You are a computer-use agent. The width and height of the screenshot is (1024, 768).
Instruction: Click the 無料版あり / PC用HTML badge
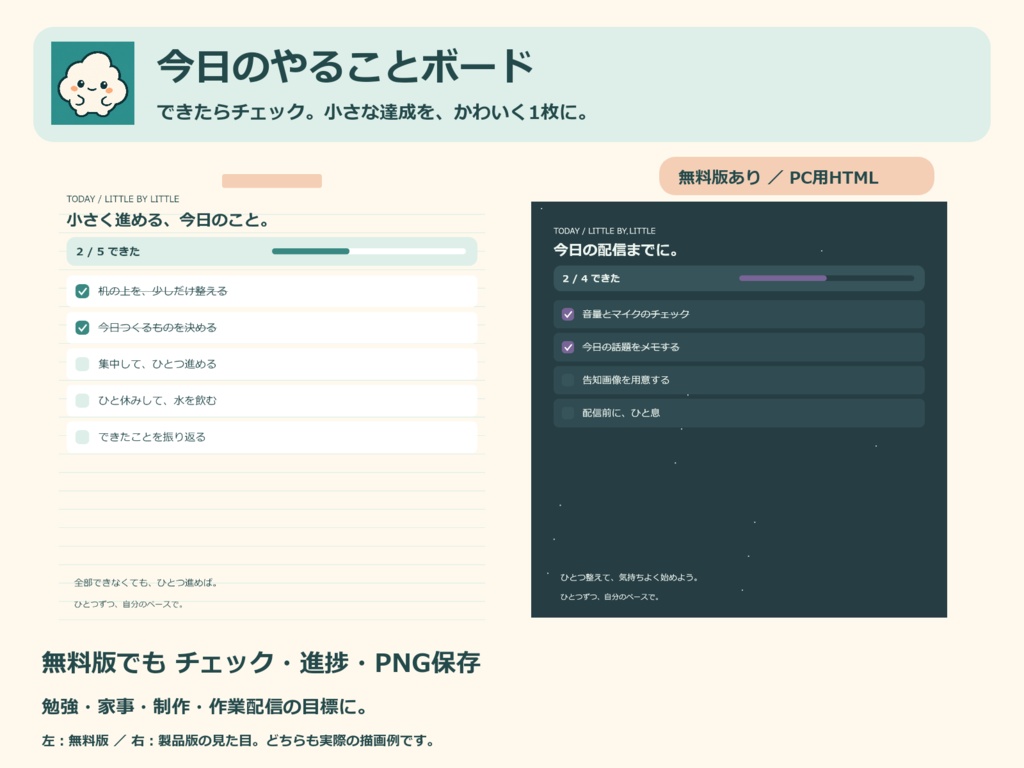[x=797, y=176]
